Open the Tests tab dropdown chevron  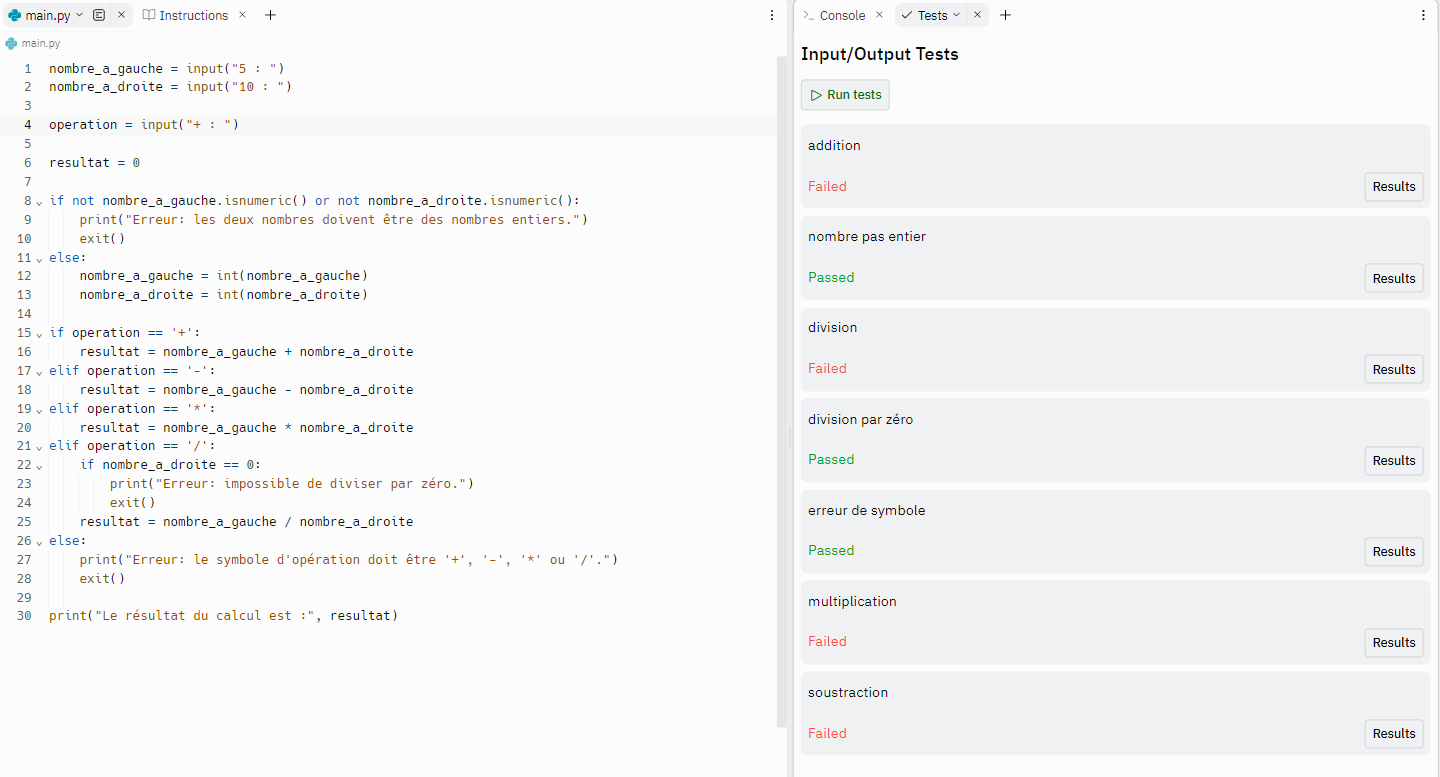coord(957,15)
